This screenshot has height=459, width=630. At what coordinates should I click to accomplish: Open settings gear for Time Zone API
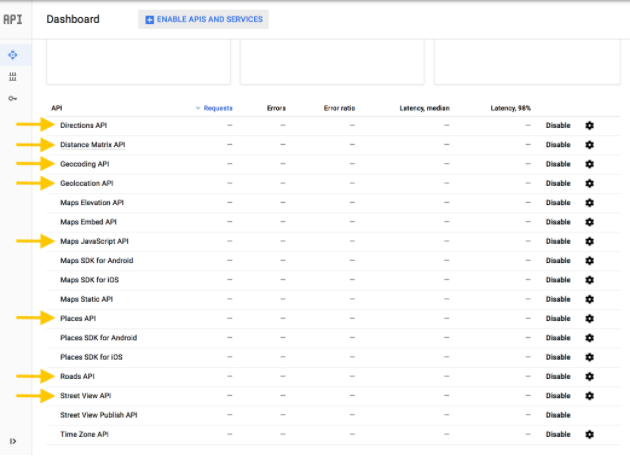pos(589,434)
